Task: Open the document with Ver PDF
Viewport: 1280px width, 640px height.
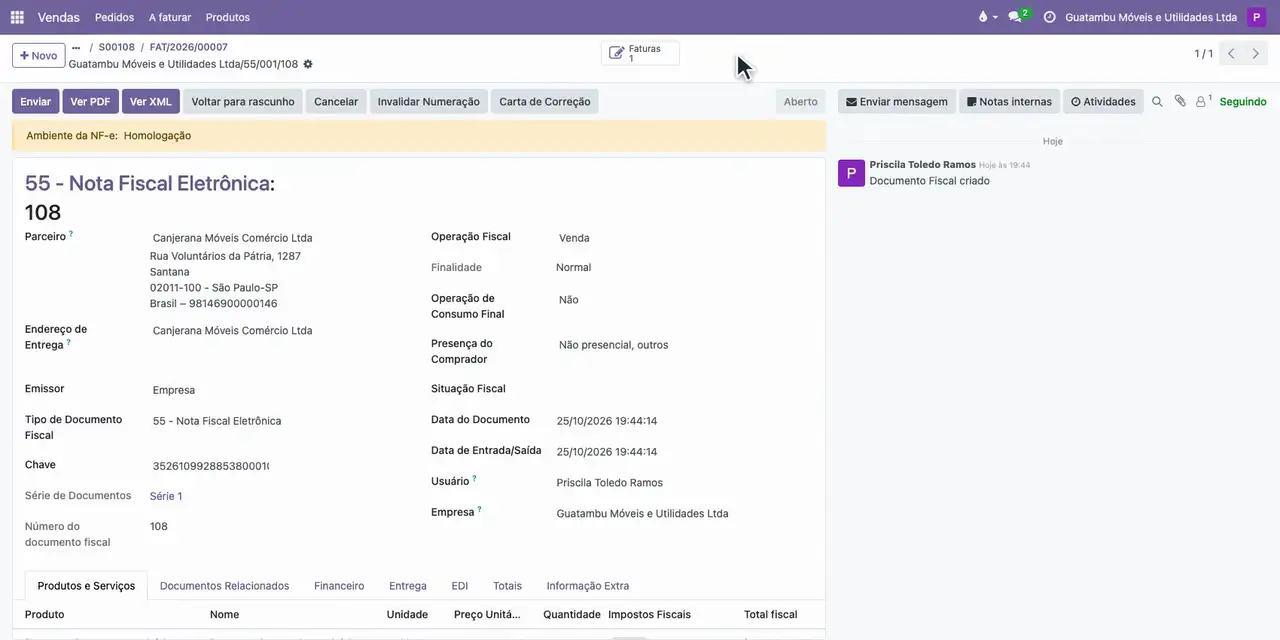Action: pyautogui.click(x=91, y=101)
